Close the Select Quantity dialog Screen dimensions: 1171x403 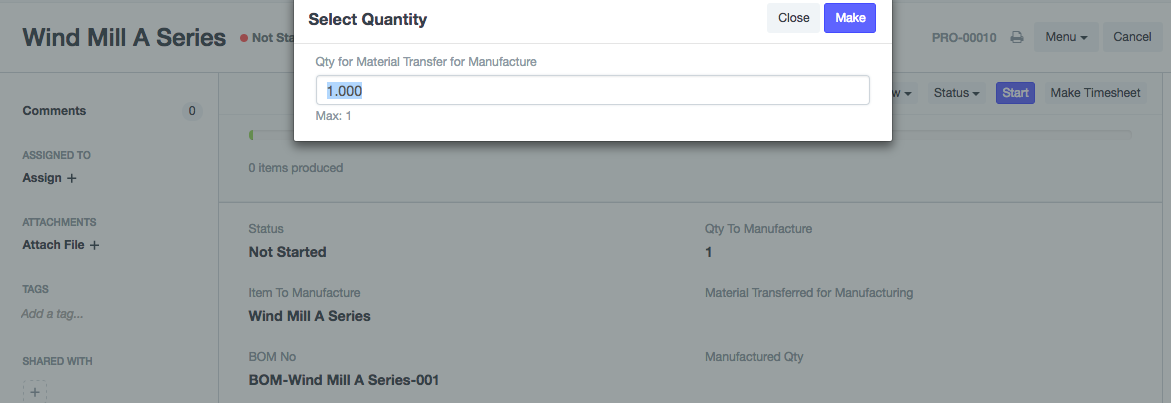[x=793, y=18]
